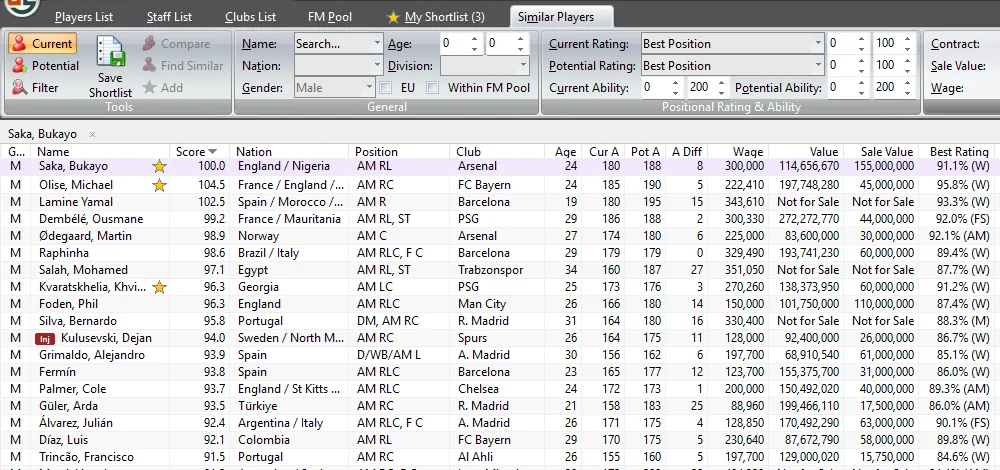Sort by the Wage column header
The height and width of the screenshot is (470, 1000).
click(738, 152)
